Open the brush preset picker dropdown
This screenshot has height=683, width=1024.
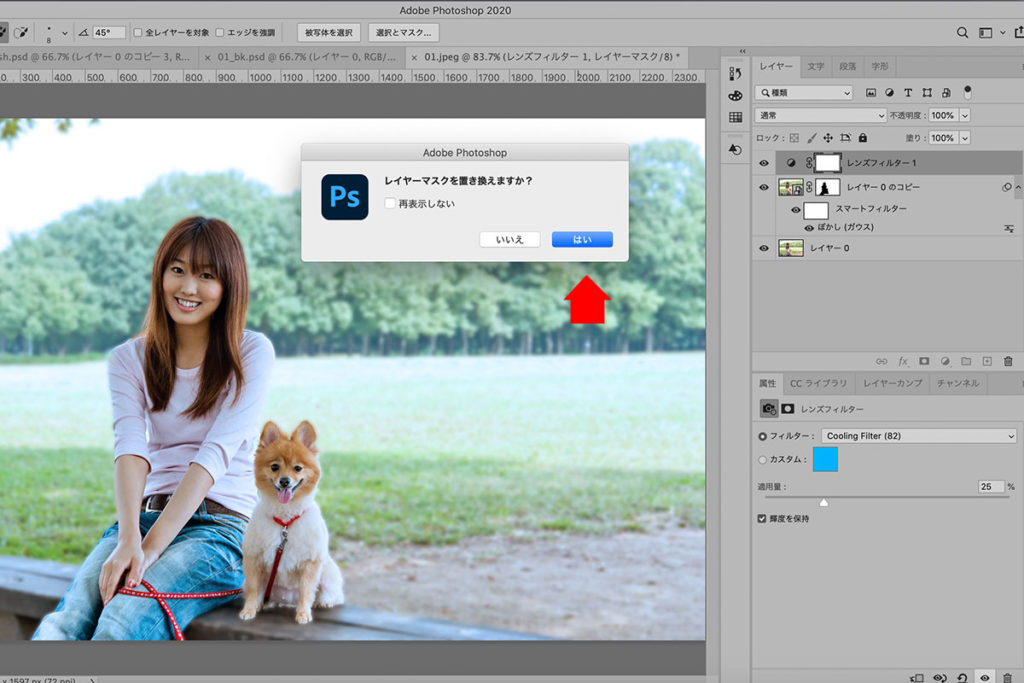(65, 32)
